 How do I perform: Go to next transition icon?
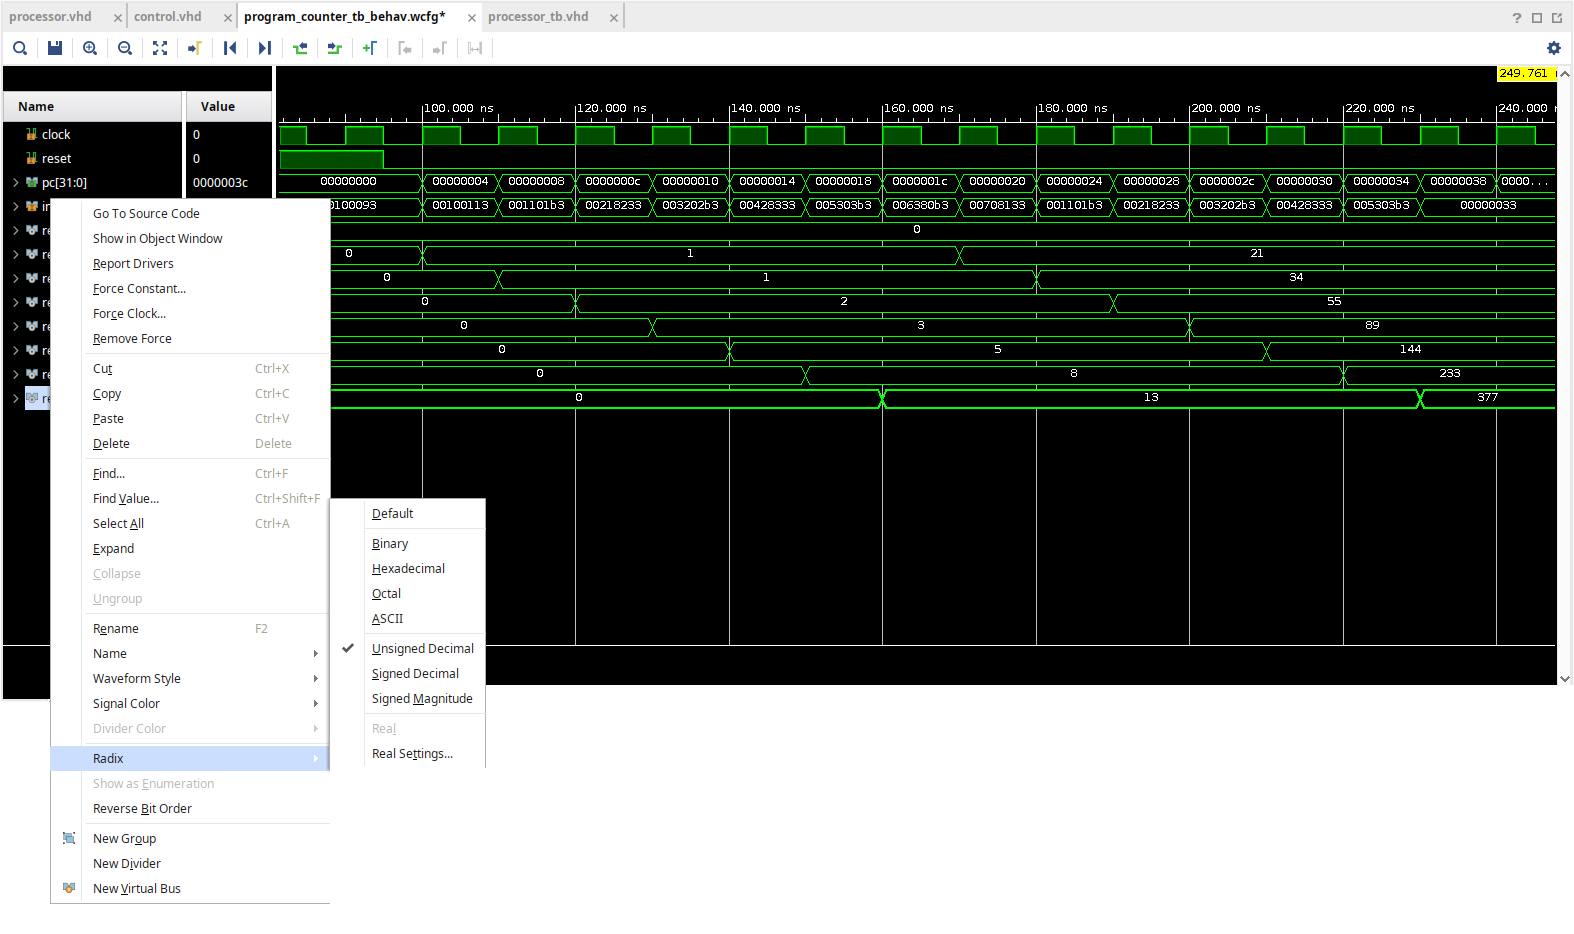pyautogui.click(x=335, y=48)
